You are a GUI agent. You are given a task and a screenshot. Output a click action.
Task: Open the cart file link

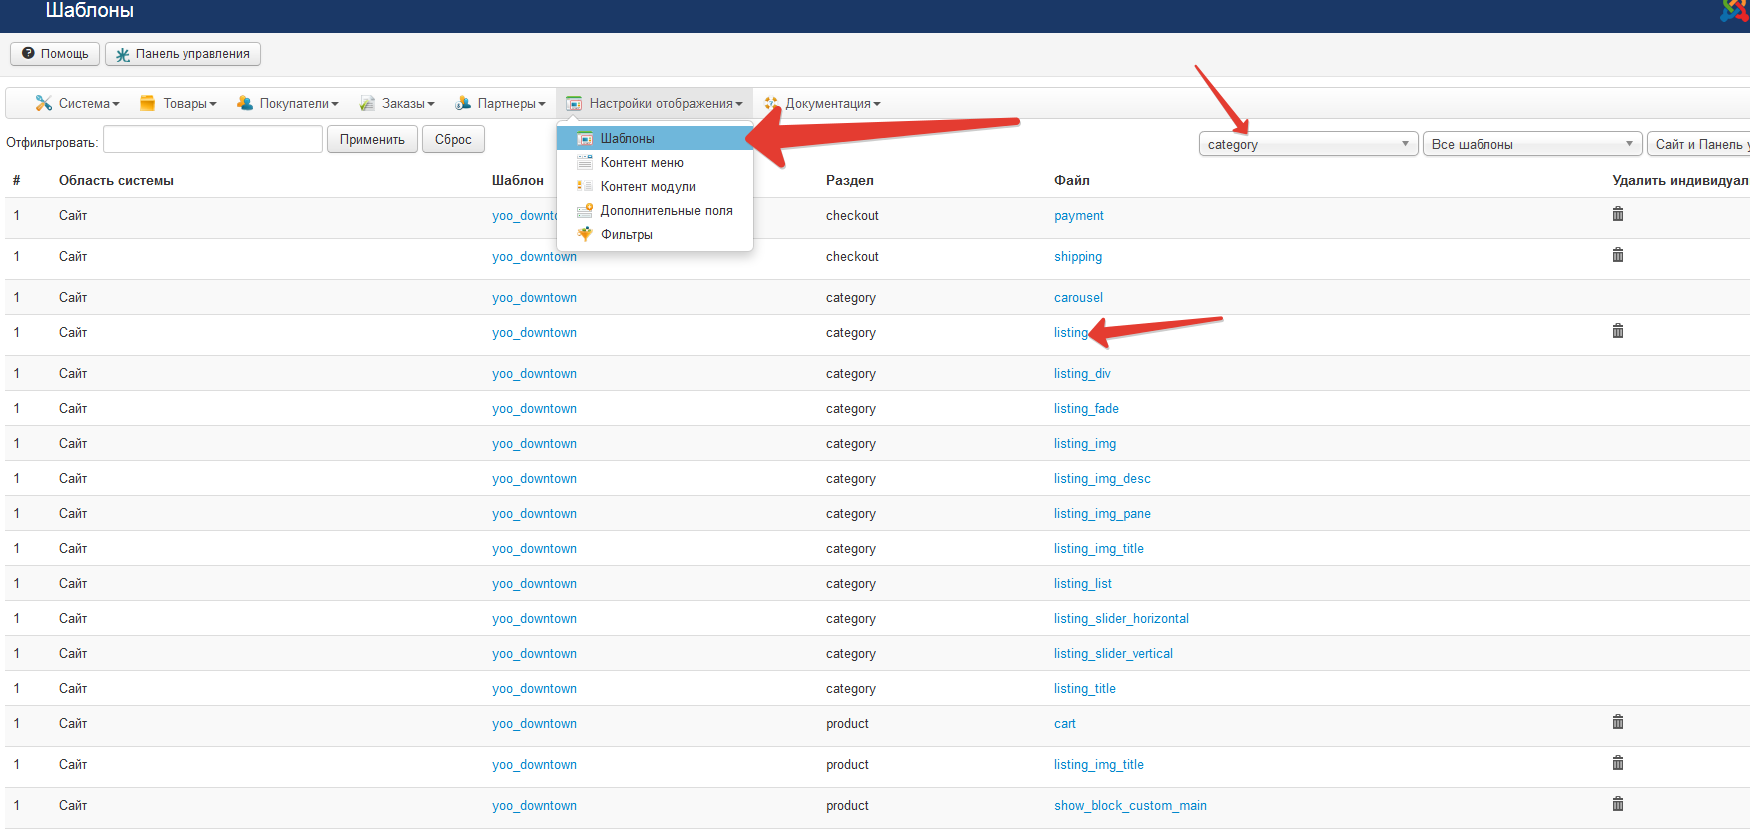coord(1065,724)
